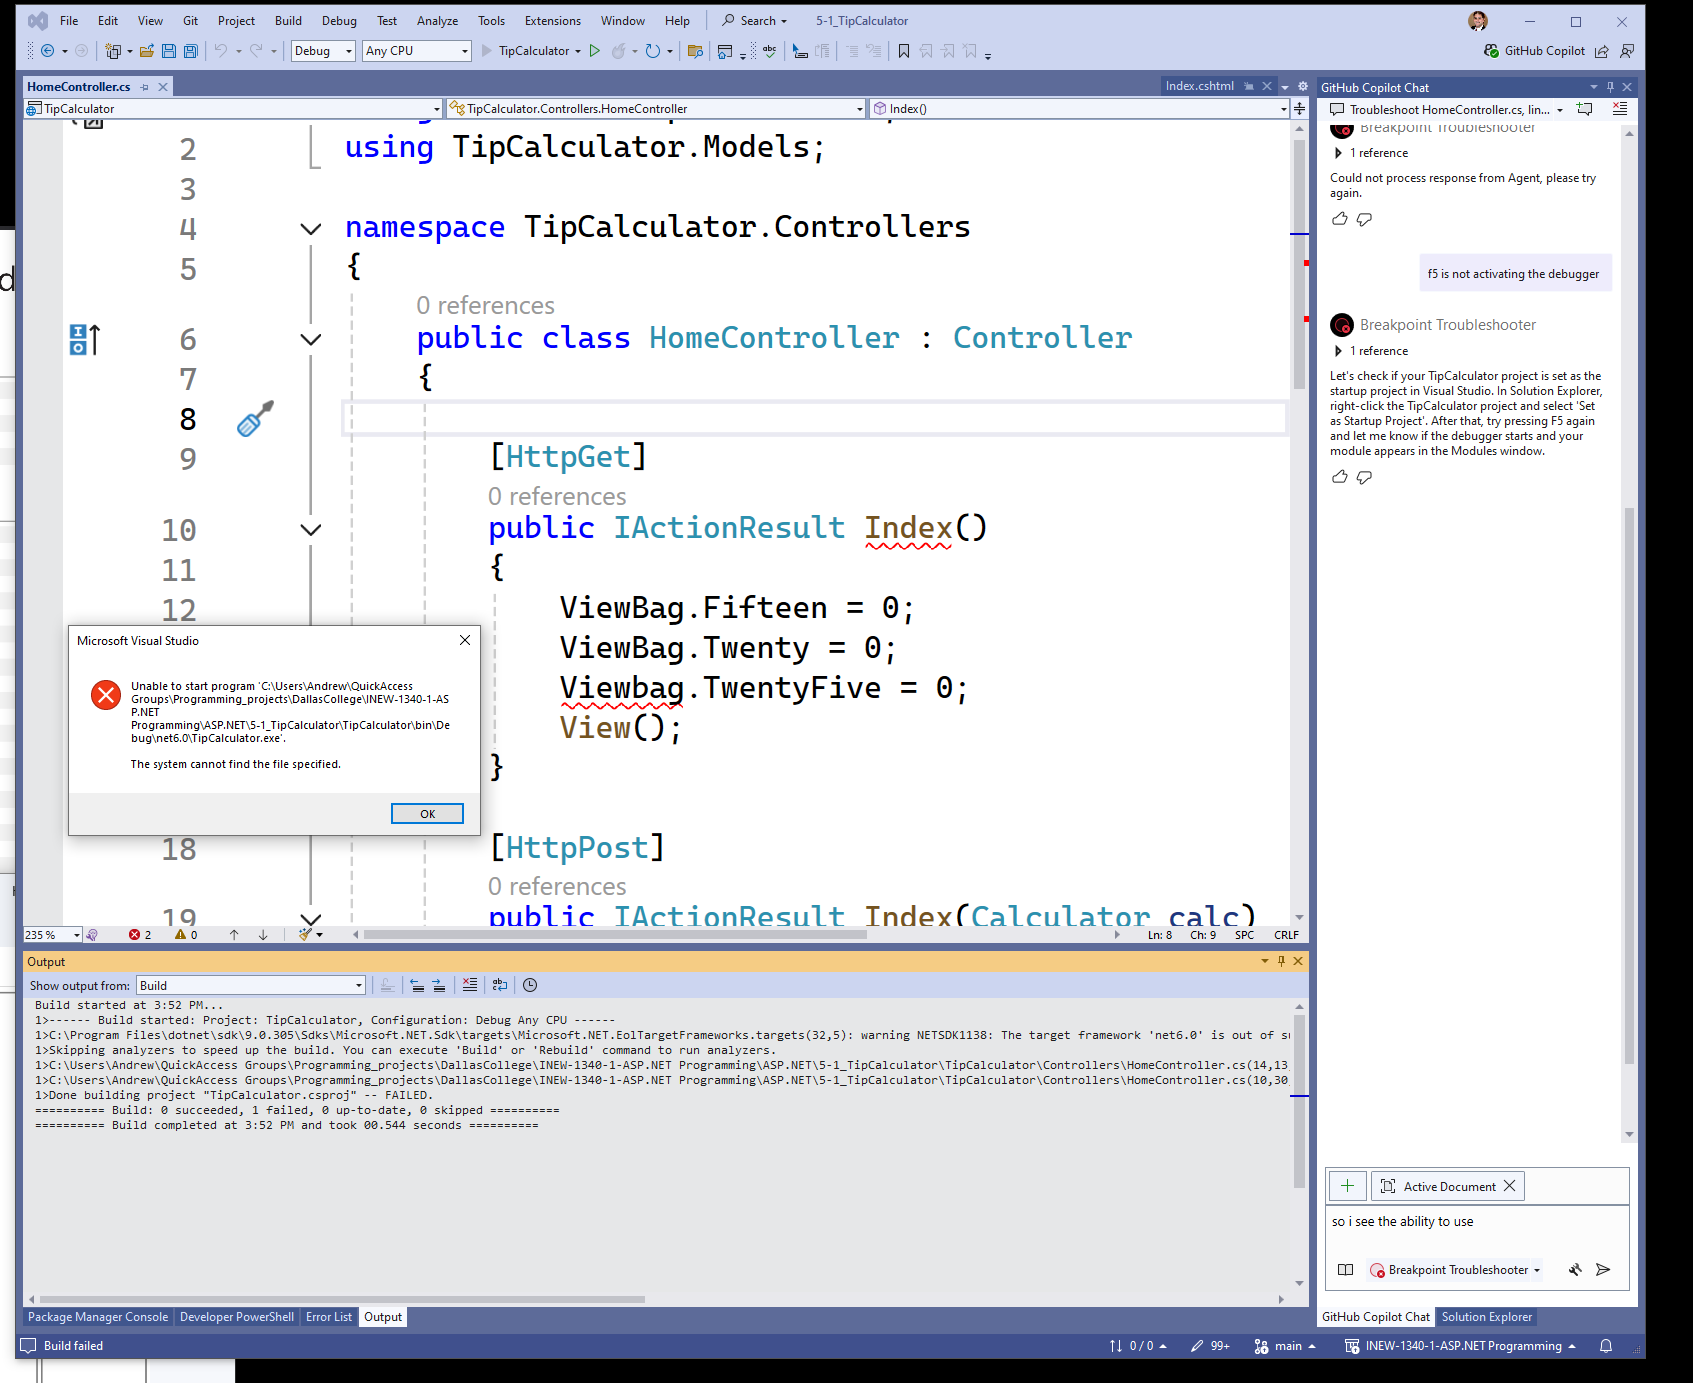Switch to the Solution Explorer tab

1486,1317
